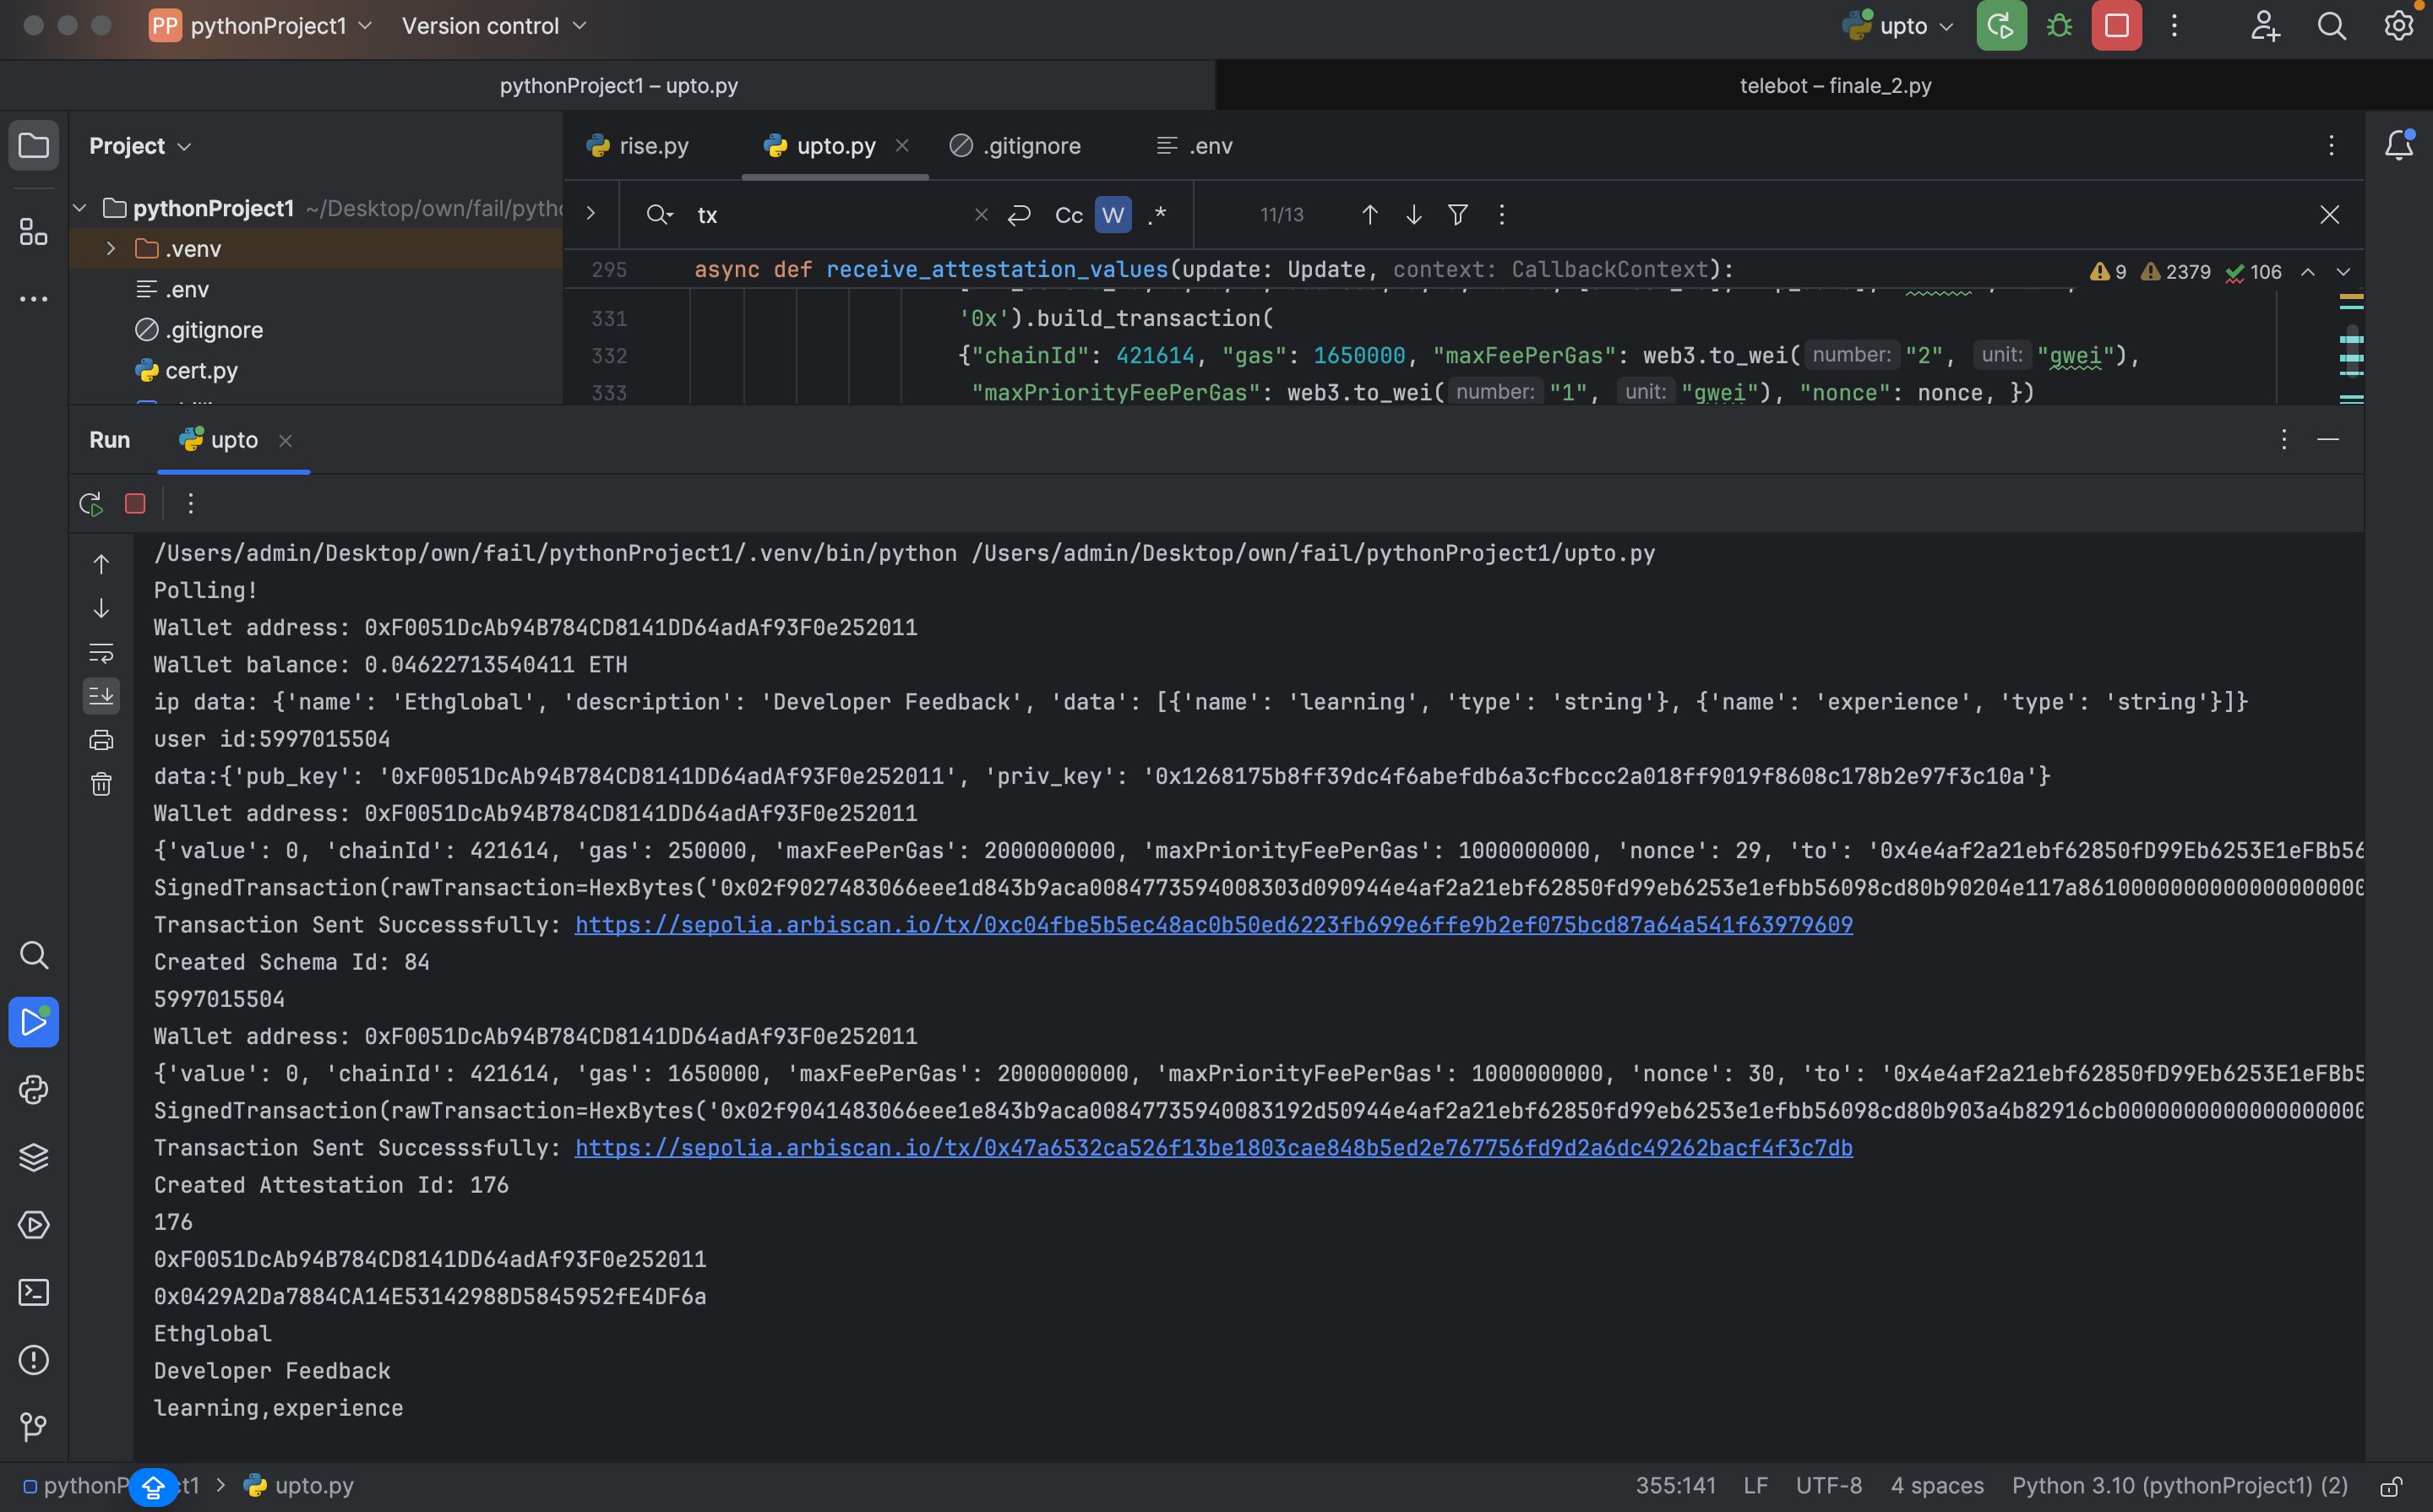The image size is (2433, 1512).
Task: Hide the Run tool window
Action: pos(2327,440)
